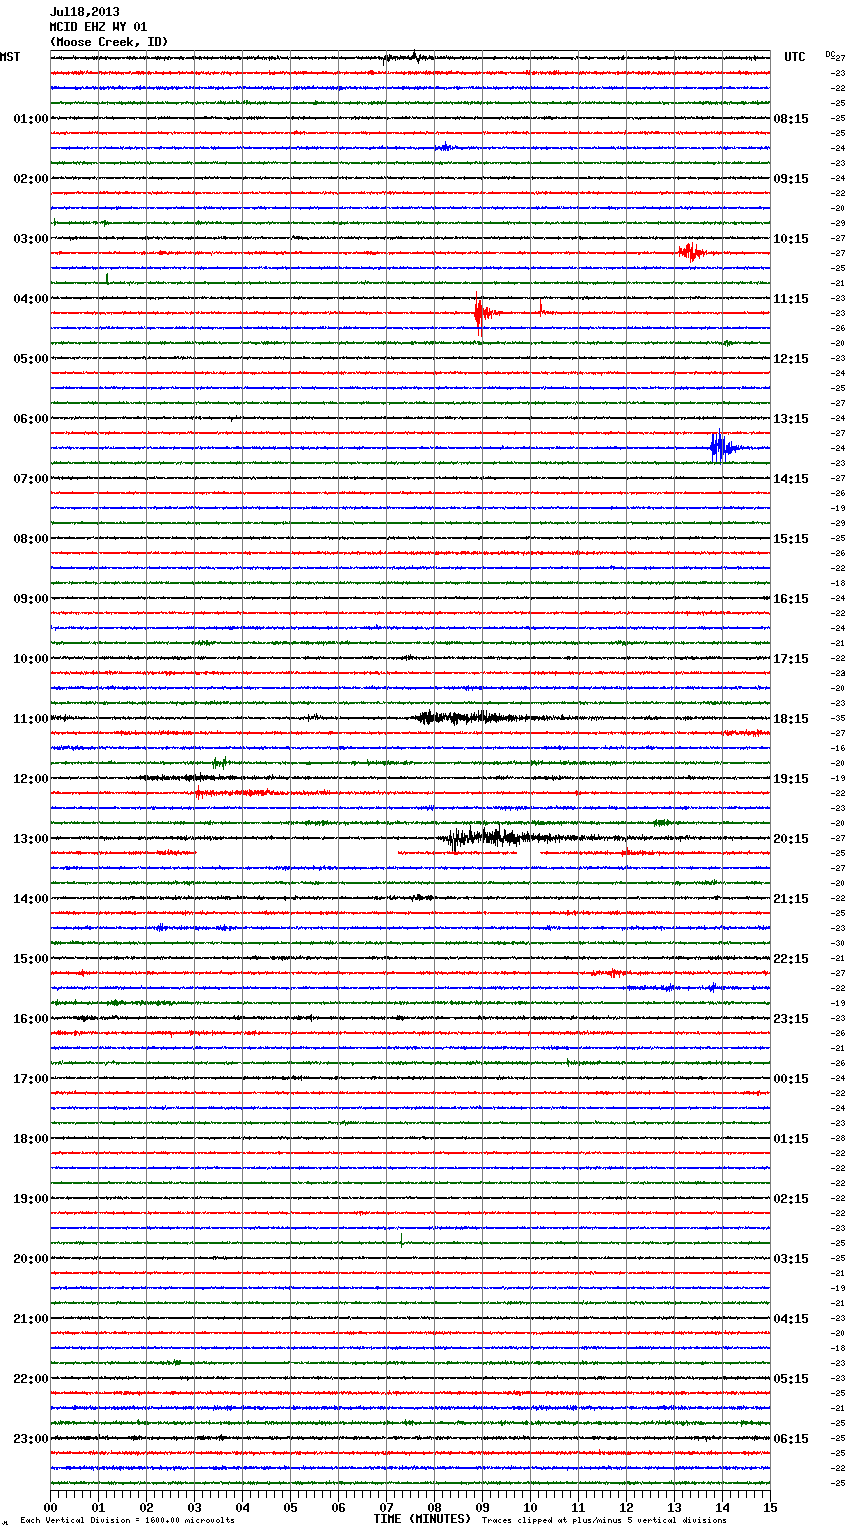The width and height of the screenshot is (850, 1534).
Task: Click the x-axis minute tick label 00
Action: pyautogui.click(x=50, y=1507)
